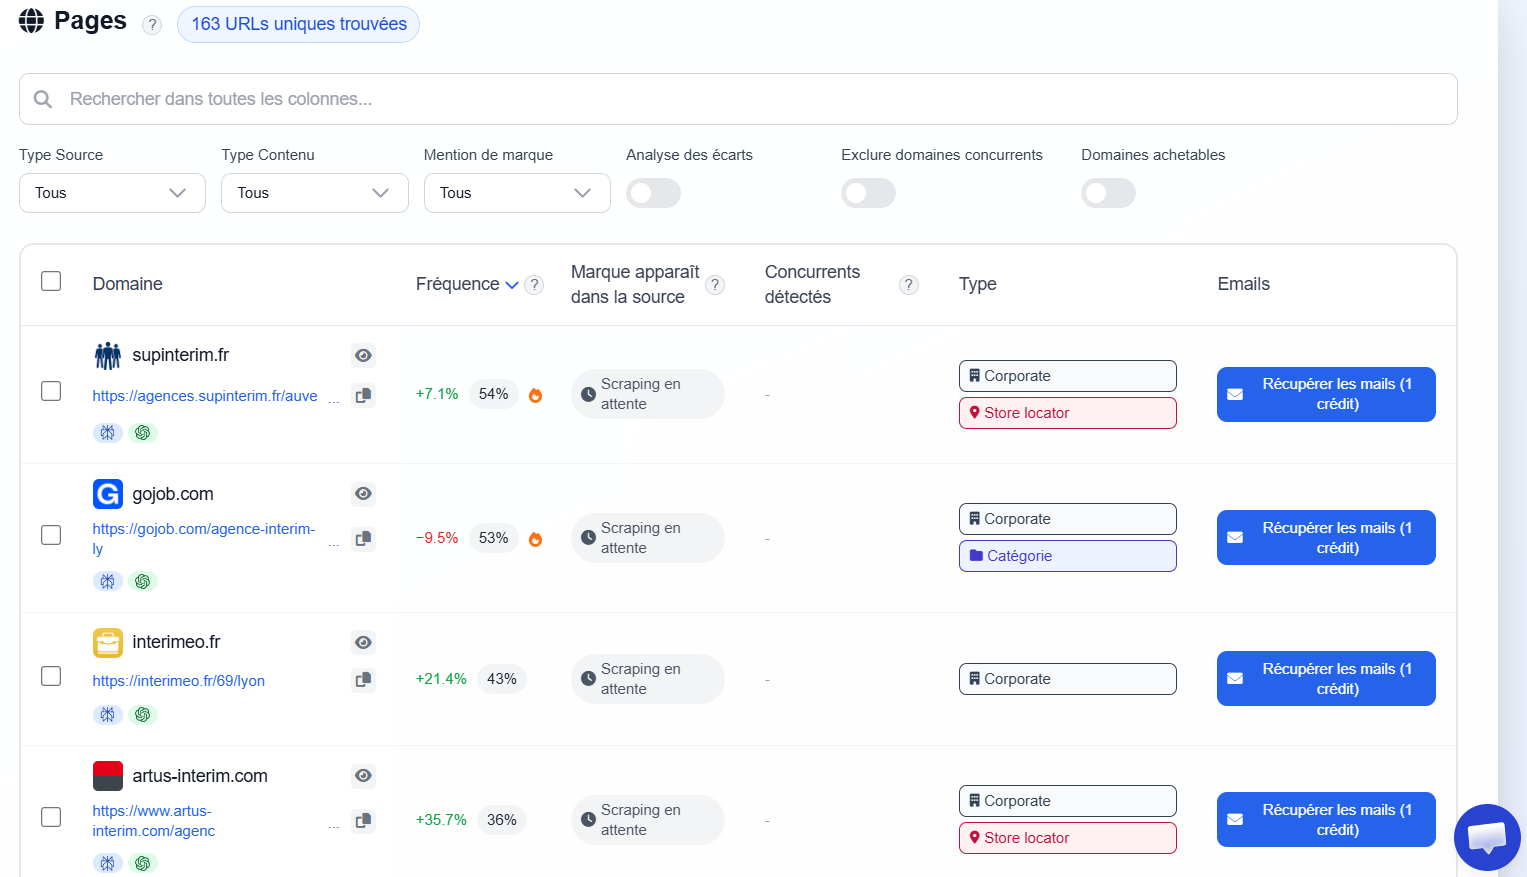The width and height of the screenshot is (1527, 877).
Task: Click the 163 URLs uniques trouvées badge
Action: 299,24
